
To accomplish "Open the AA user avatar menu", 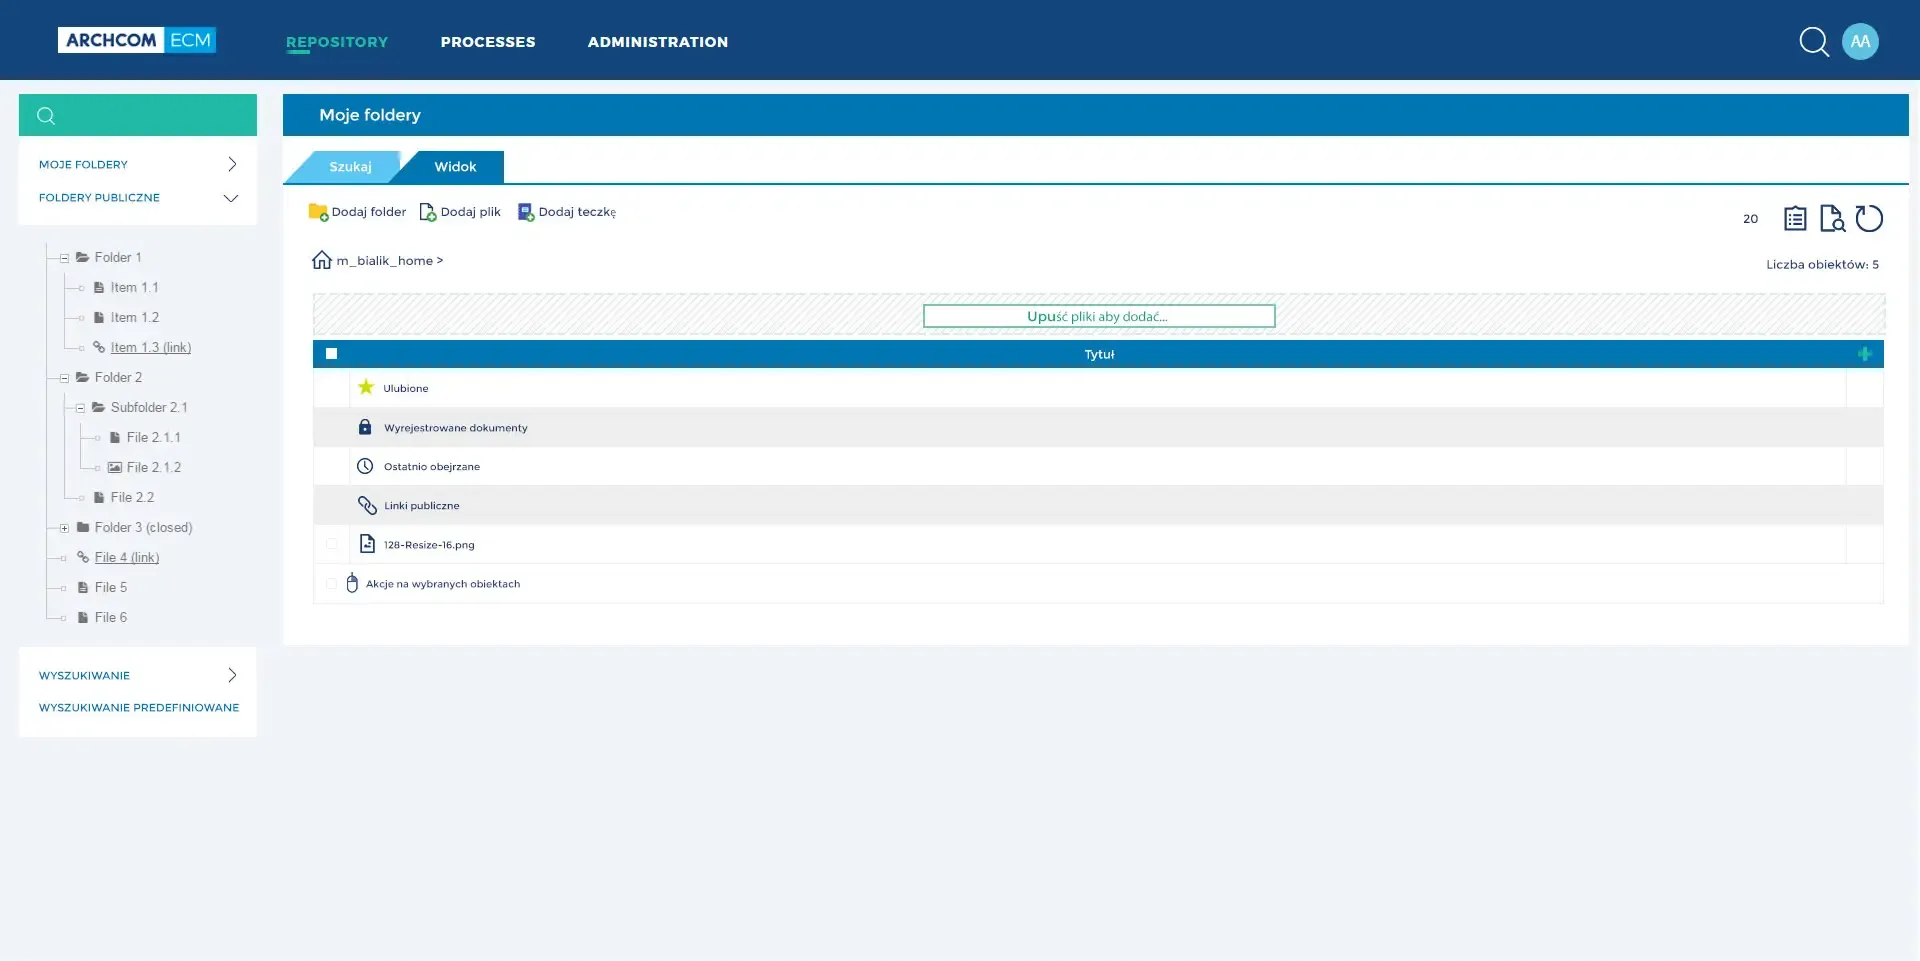I will tap(1860, 41).
